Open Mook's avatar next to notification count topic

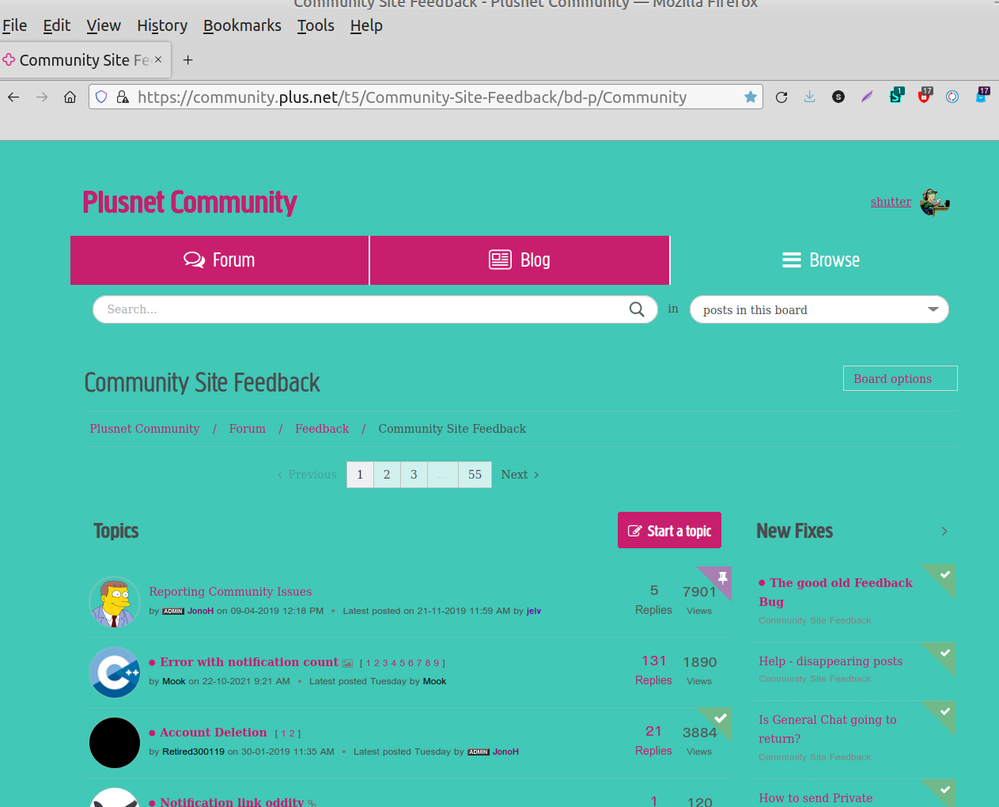114,672
